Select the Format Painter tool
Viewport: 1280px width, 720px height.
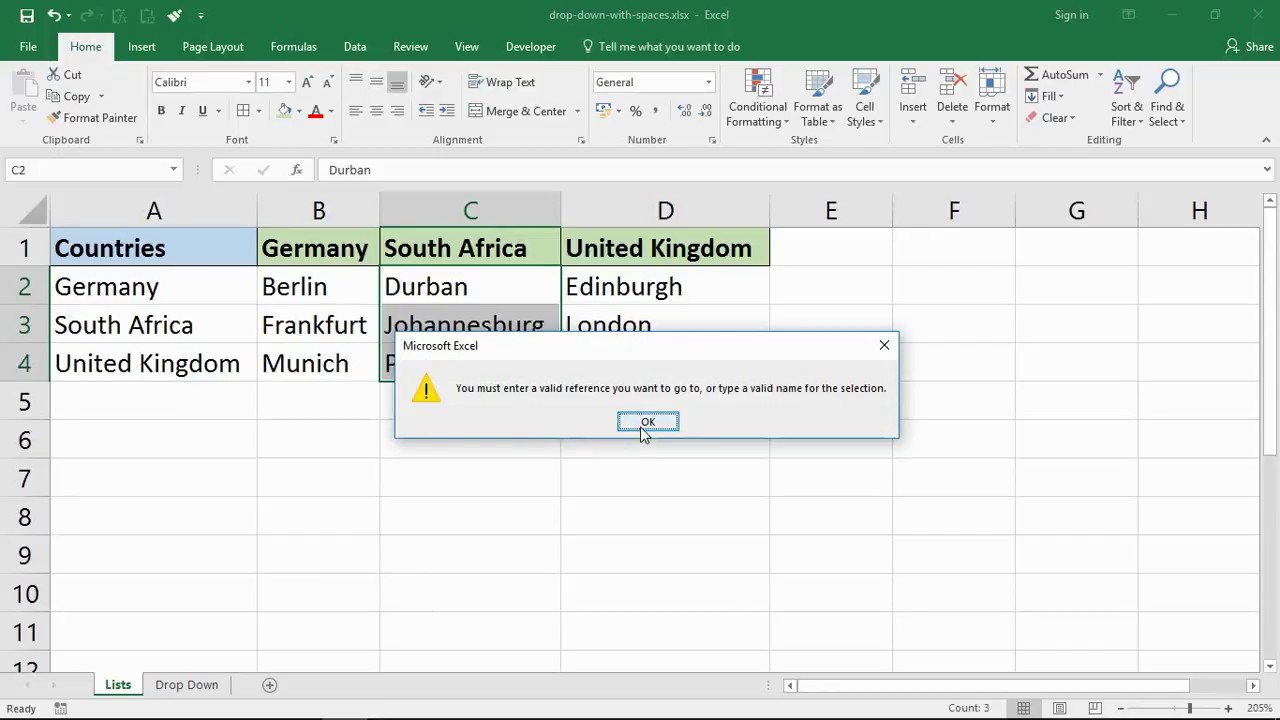click(91, 117)
